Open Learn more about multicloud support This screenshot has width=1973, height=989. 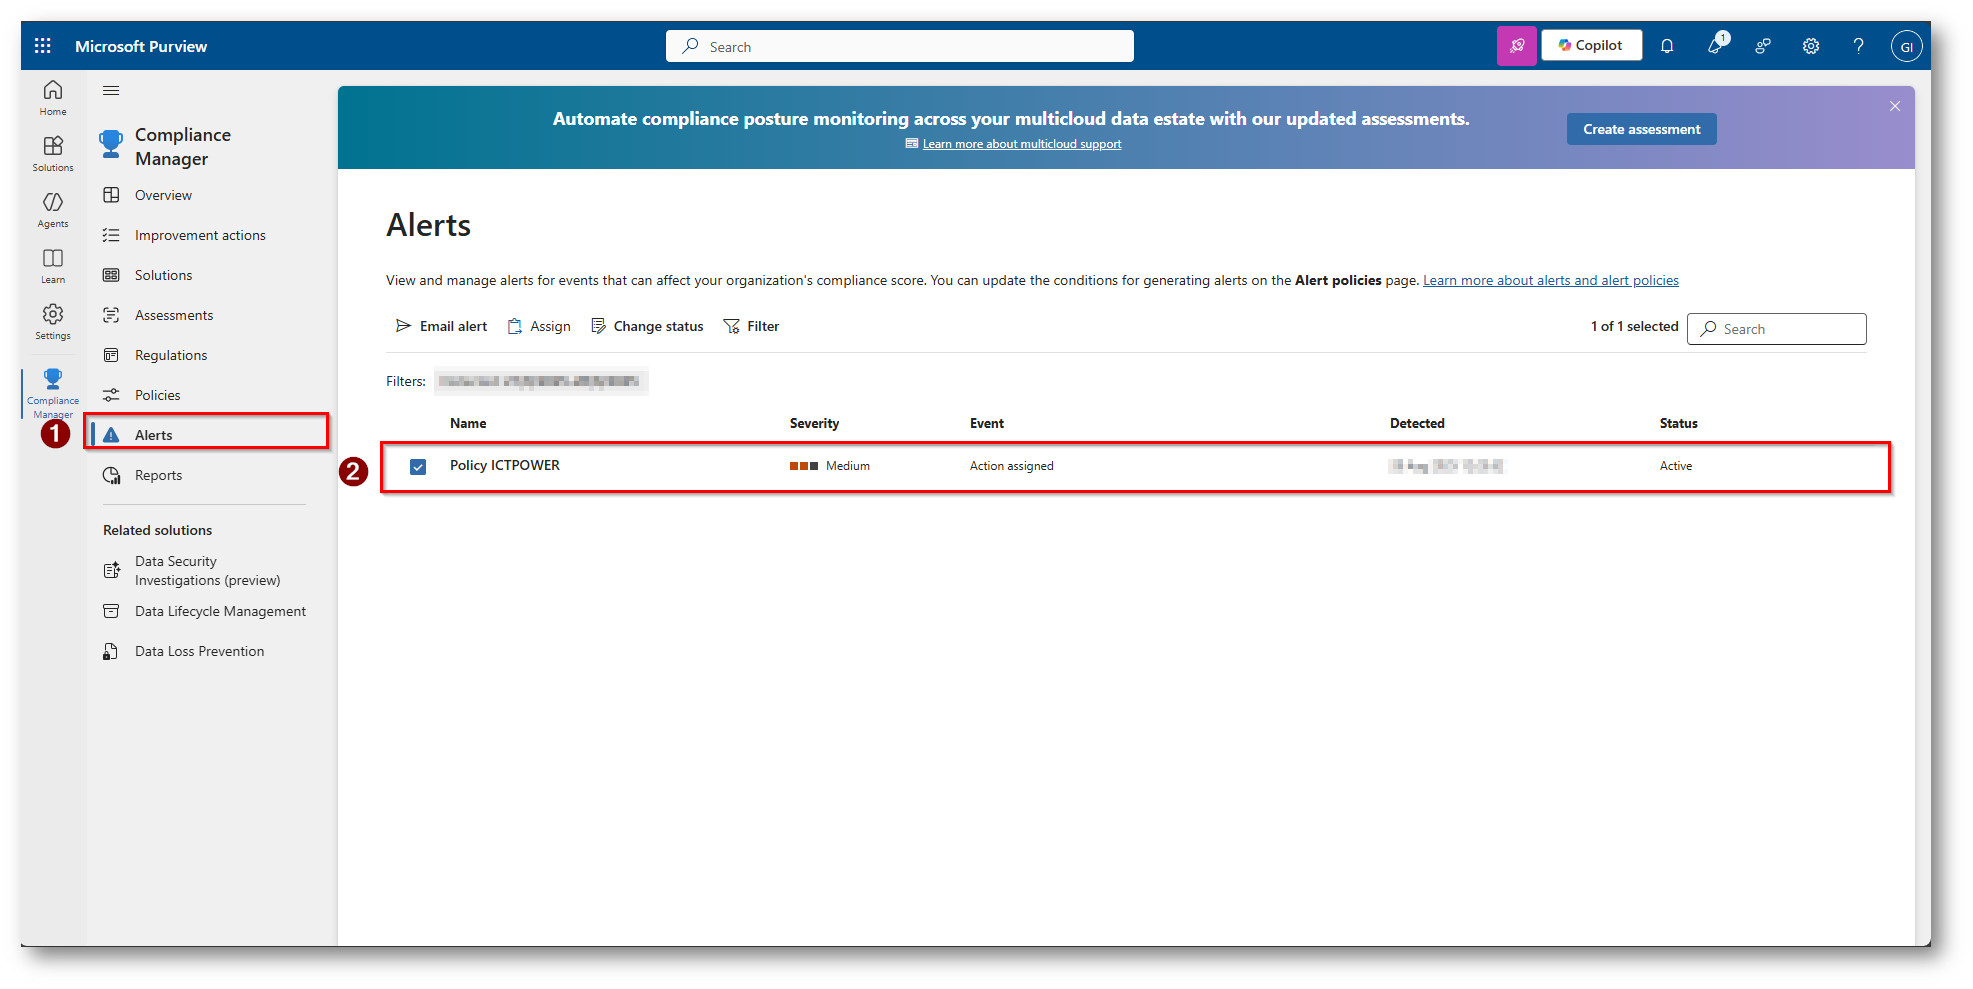tap(1022, 144)
